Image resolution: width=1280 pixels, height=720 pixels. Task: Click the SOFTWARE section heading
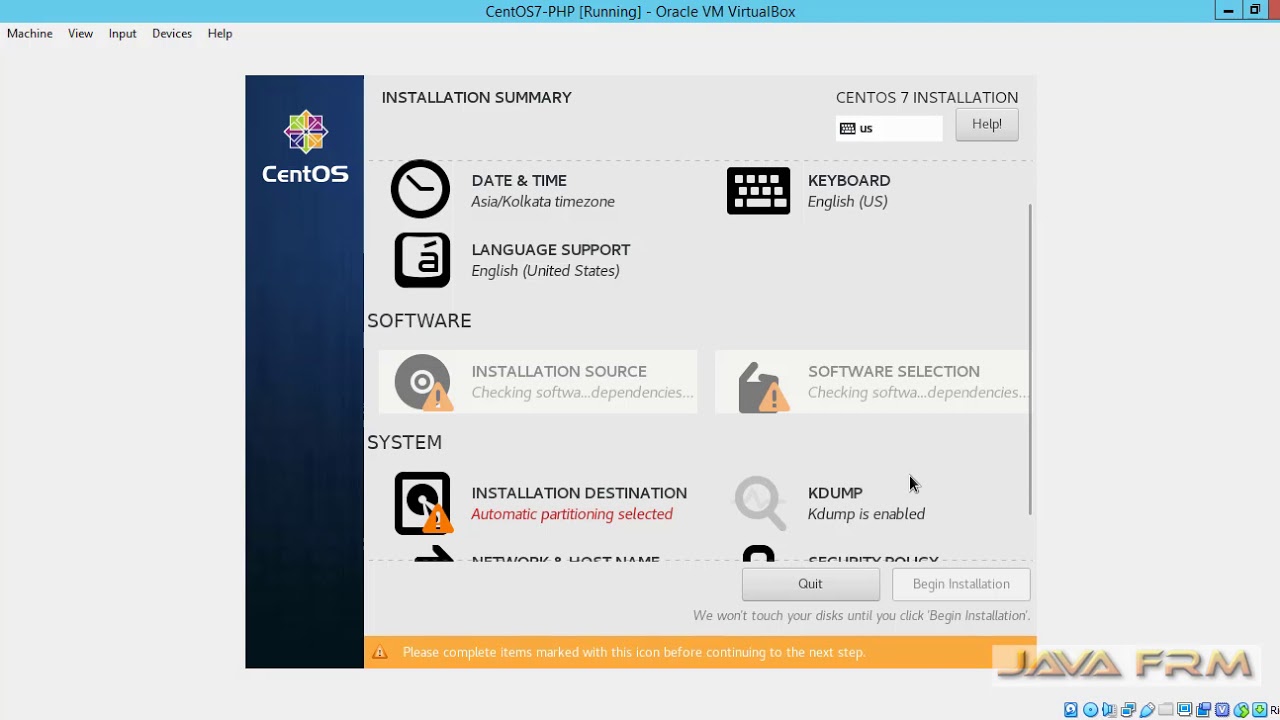(419, 320)
